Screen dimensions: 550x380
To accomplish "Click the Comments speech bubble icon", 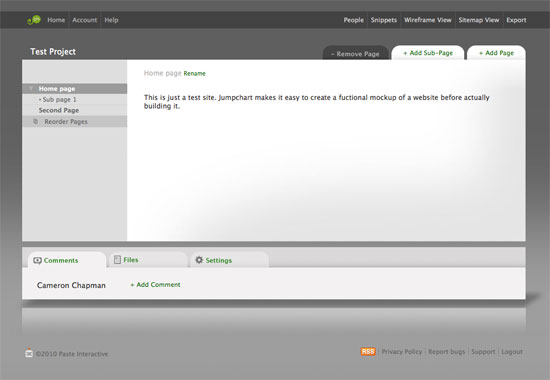I will 37,260.
